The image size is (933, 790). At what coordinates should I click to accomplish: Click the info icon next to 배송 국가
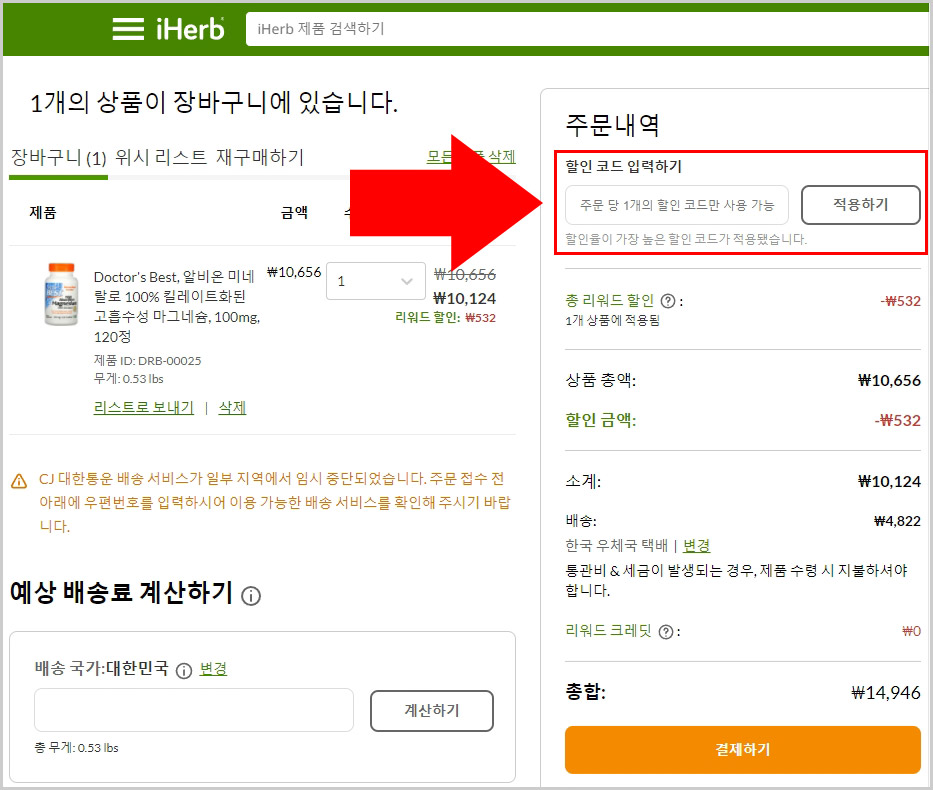[x=182, y=669]
